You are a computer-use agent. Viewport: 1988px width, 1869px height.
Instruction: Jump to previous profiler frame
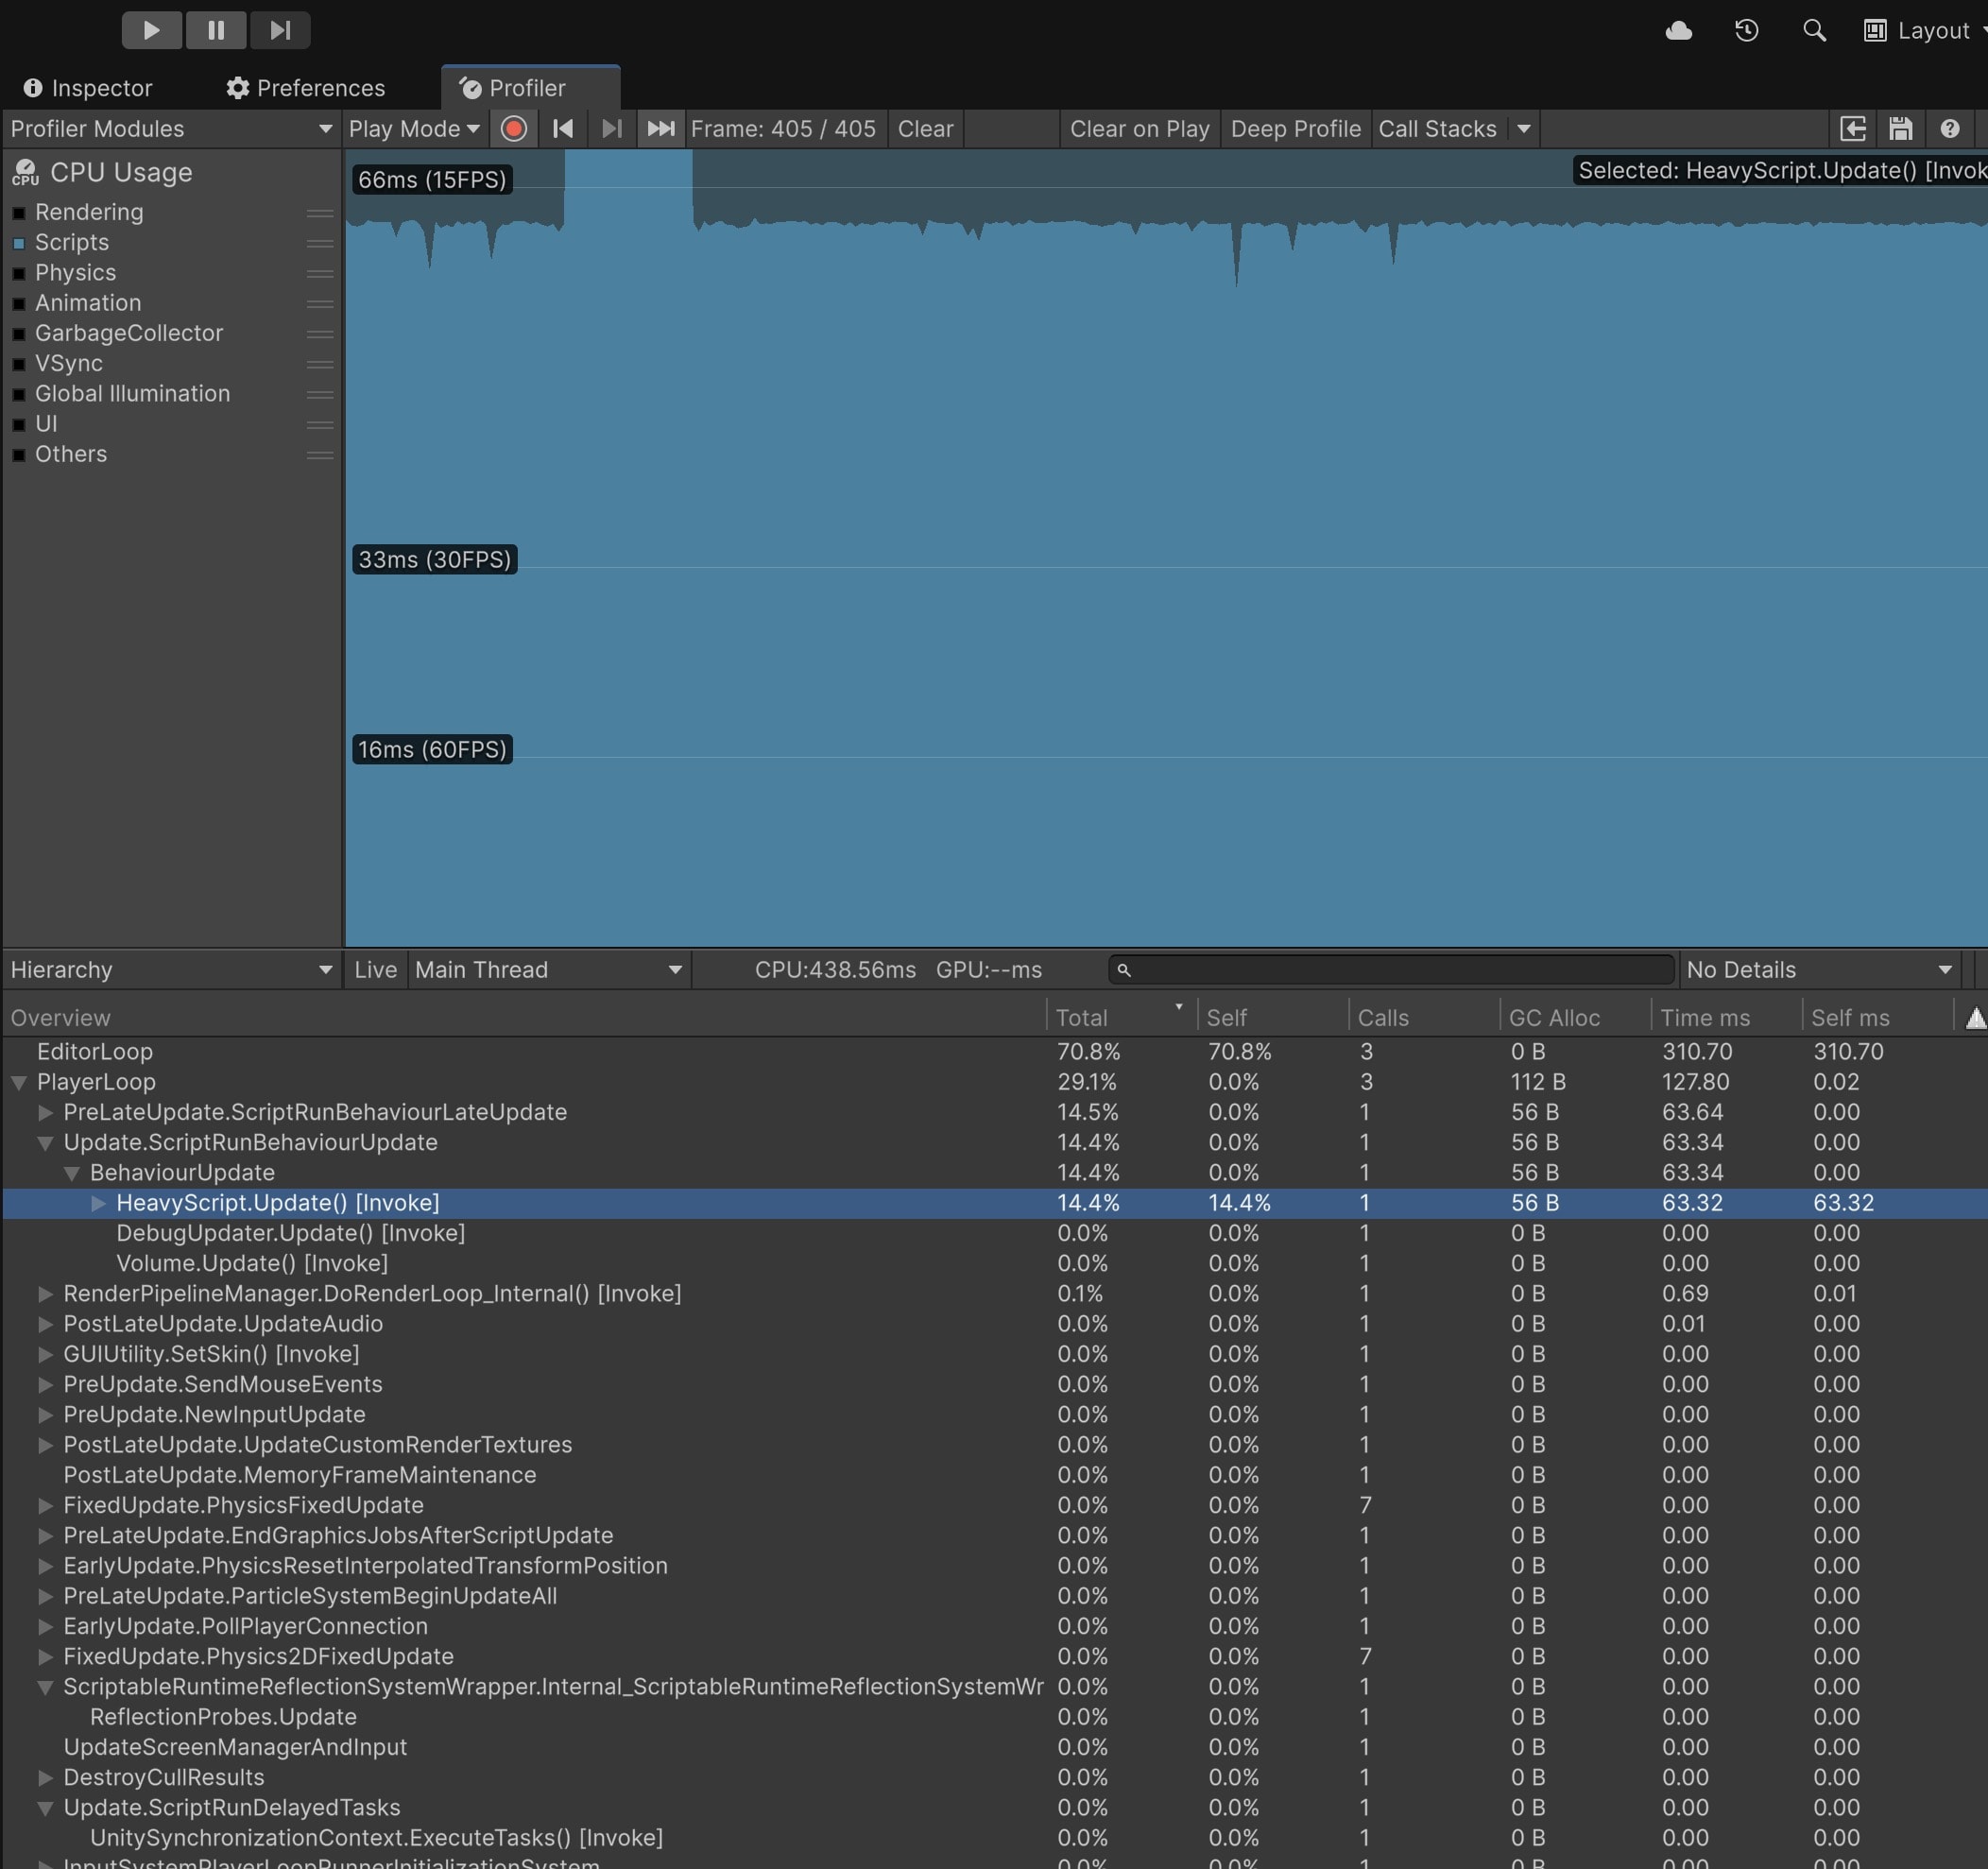click(x=563, y=129)
